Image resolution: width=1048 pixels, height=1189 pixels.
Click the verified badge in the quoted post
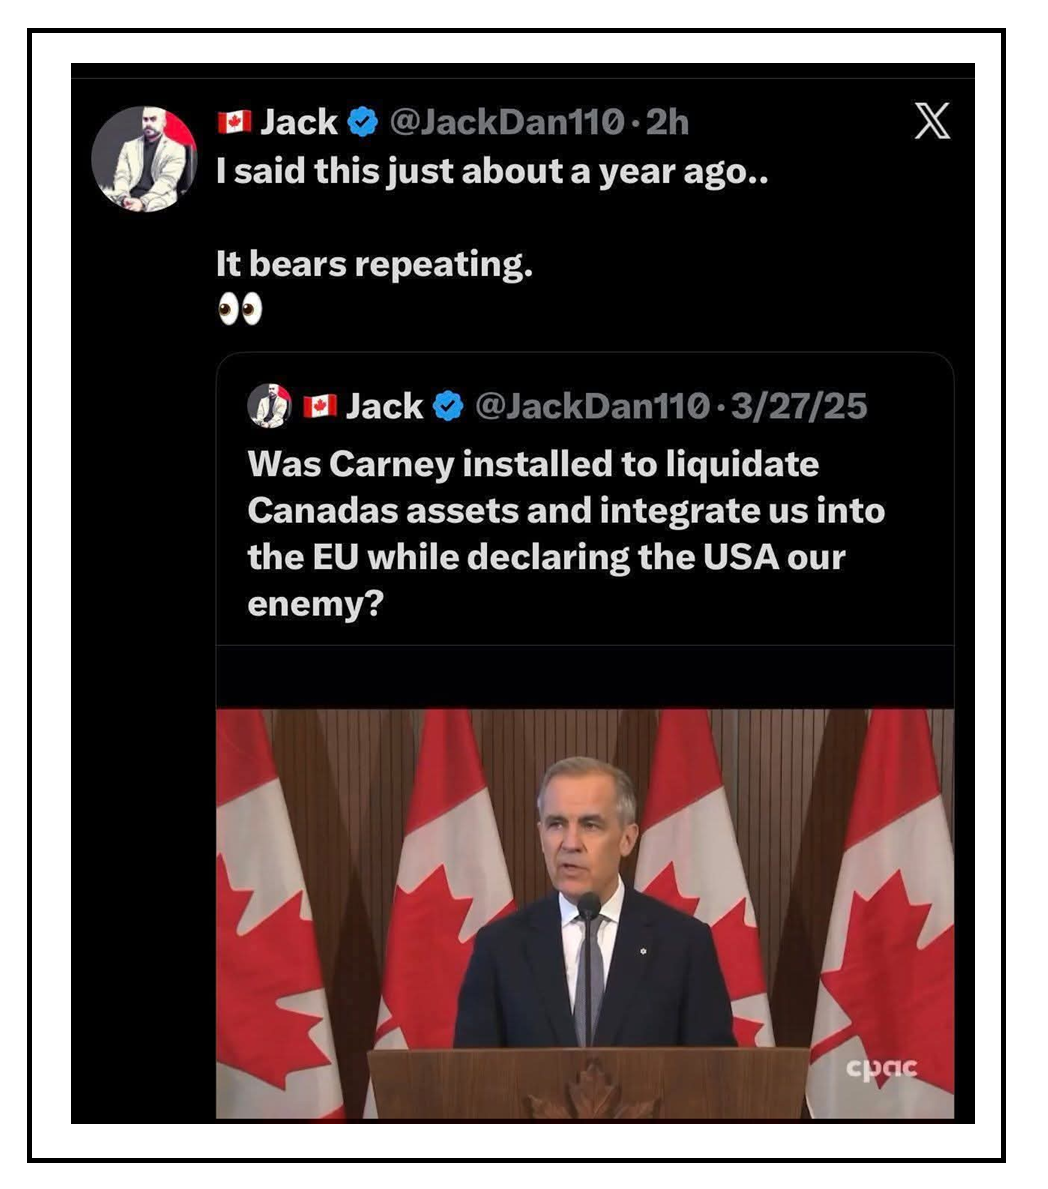[x=449, y=406]
